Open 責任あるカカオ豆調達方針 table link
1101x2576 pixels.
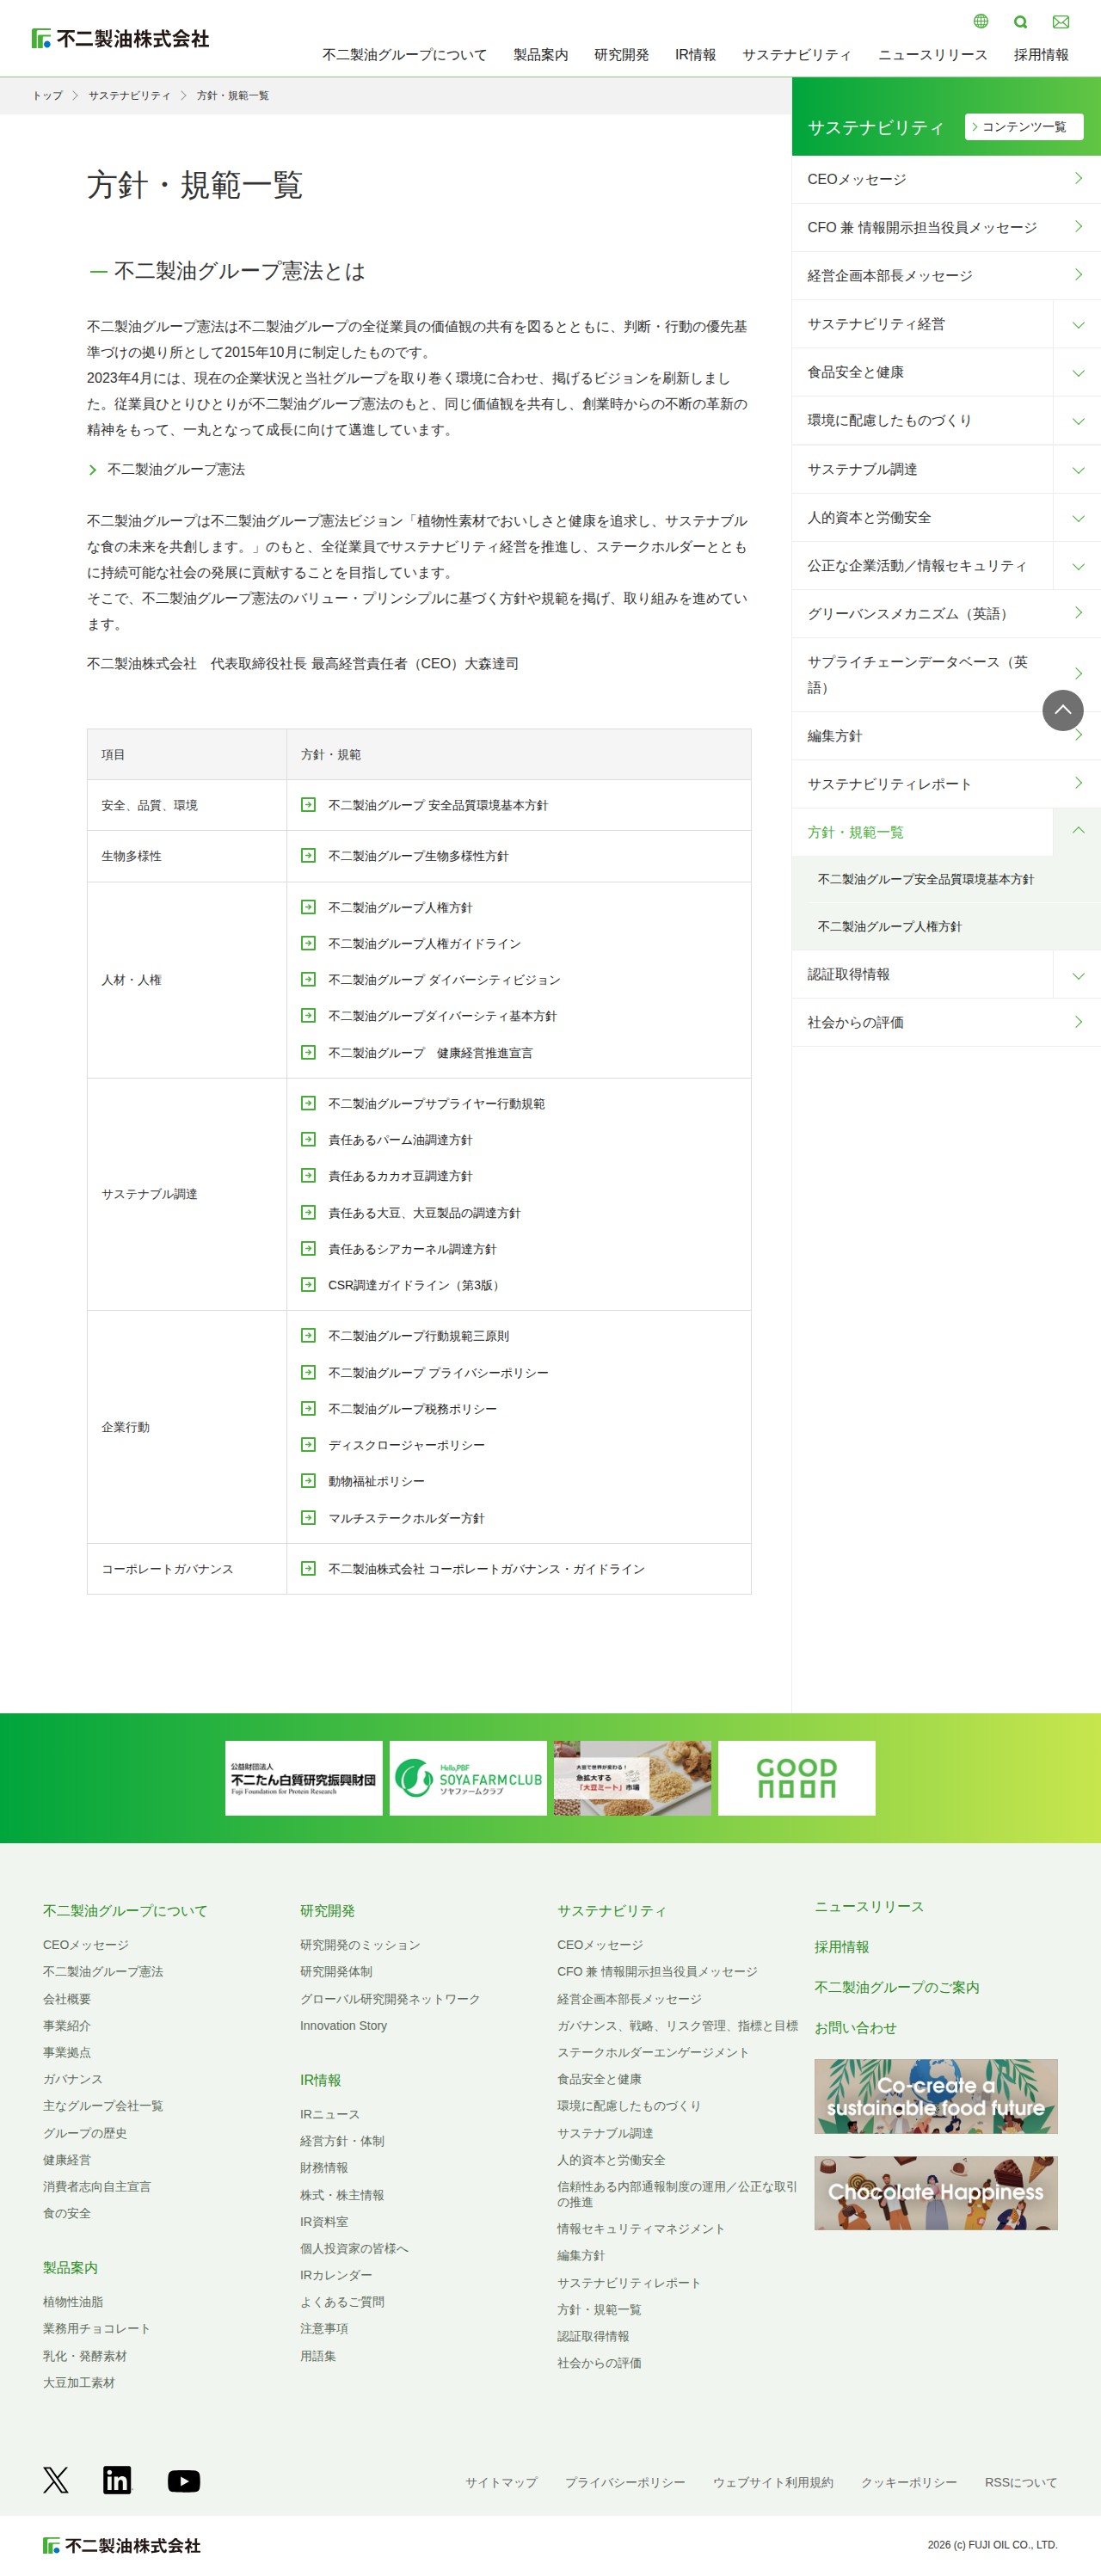coord(400,1176)
